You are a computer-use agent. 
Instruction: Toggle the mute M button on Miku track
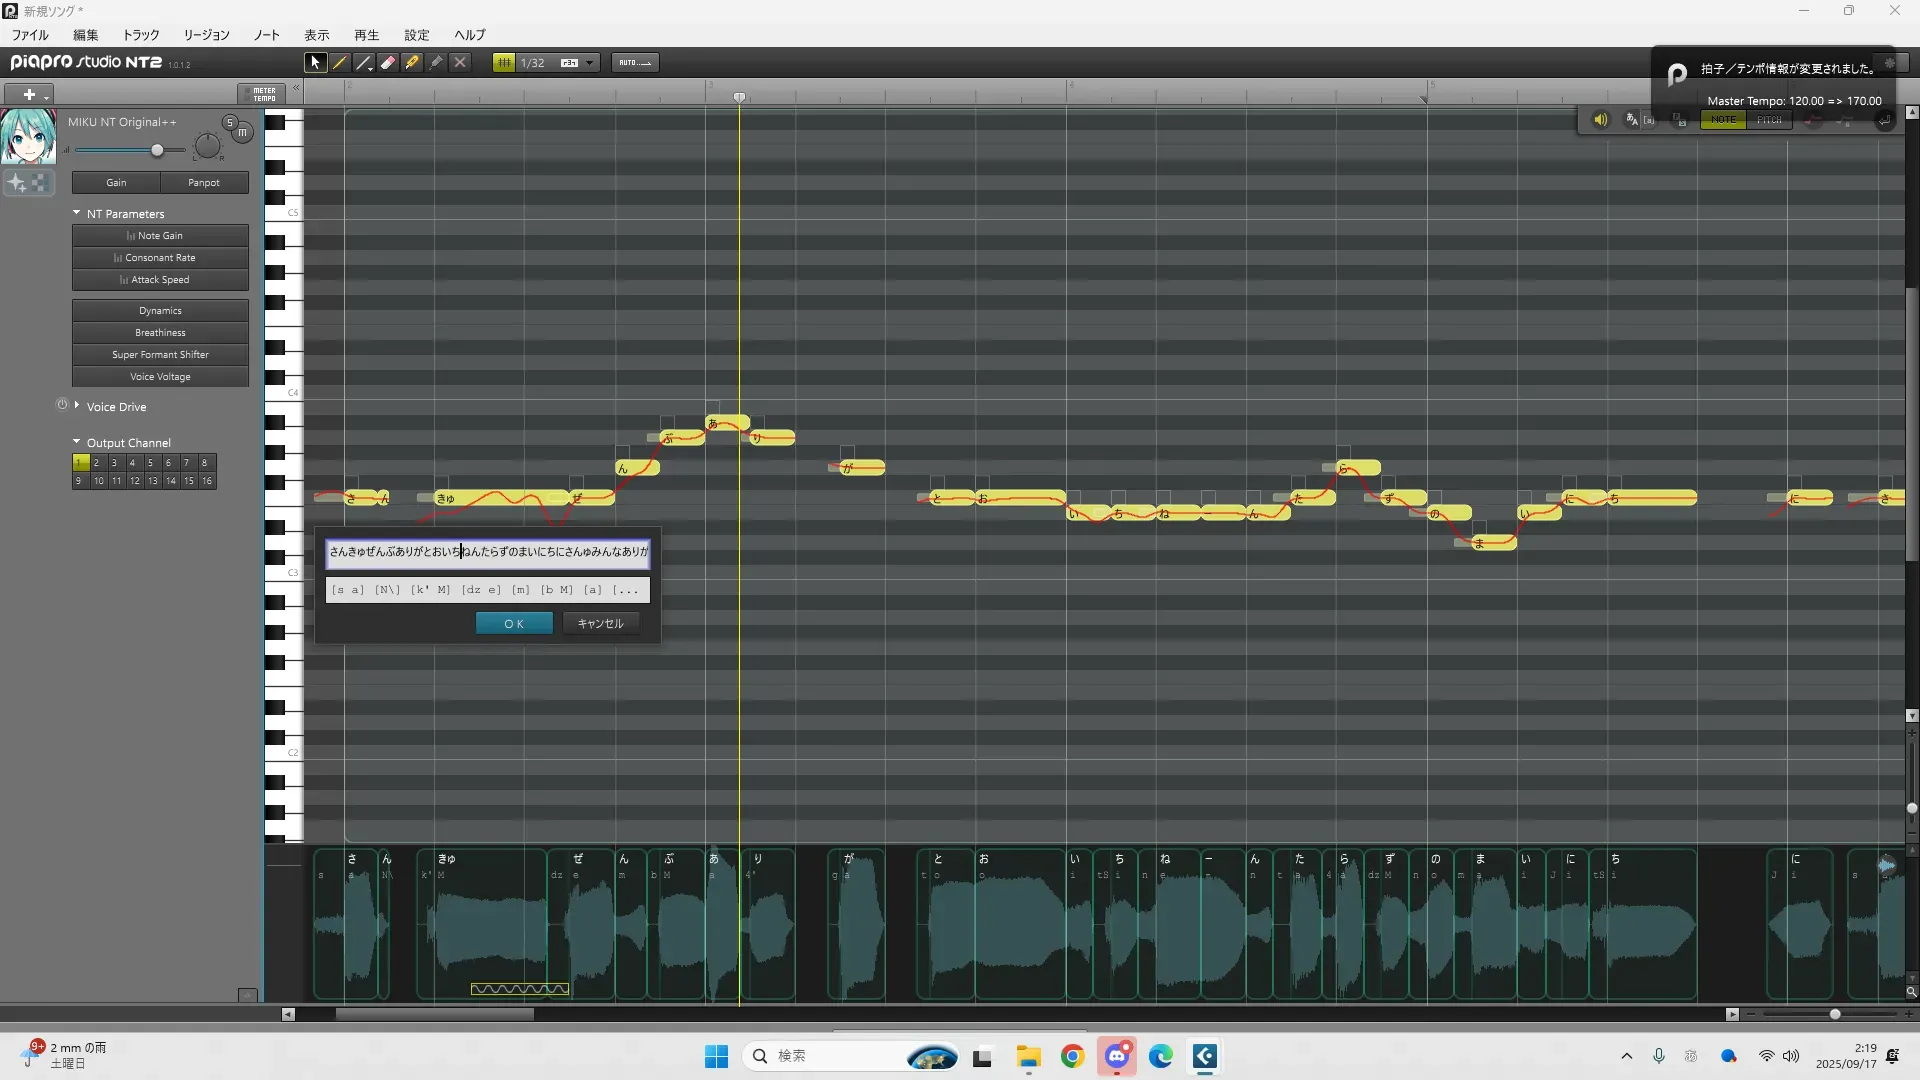(243, 132)
